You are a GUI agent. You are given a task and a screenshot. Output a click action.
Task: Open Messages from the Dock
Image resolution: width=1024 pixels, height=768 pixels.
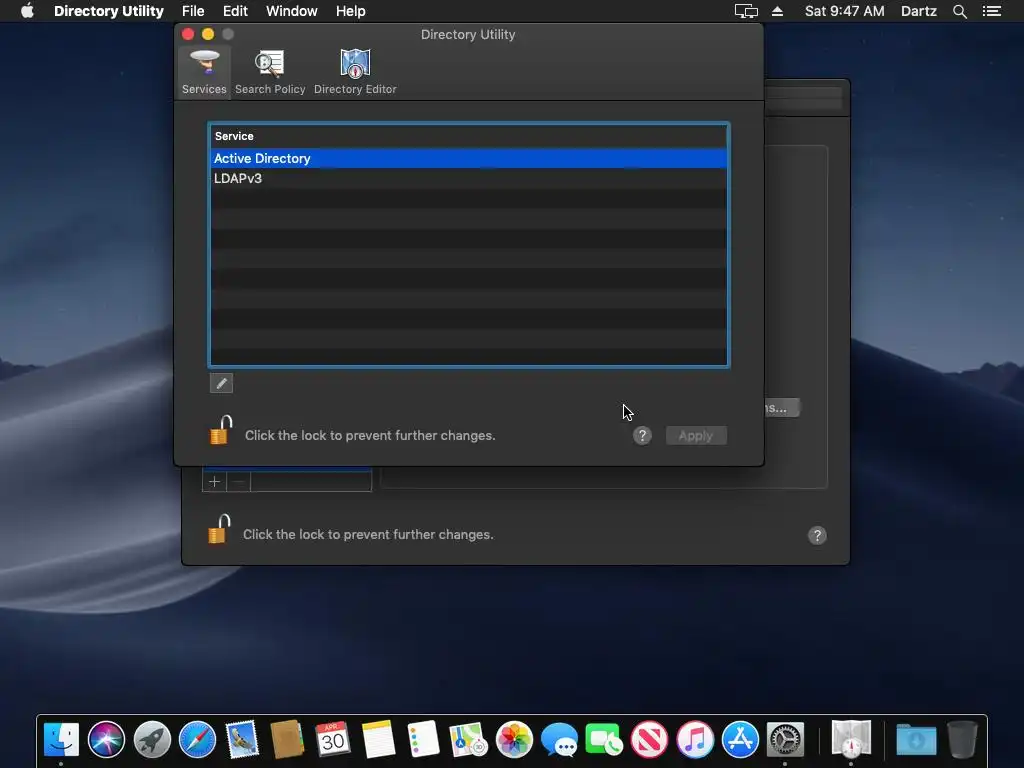pyautogui.click(x=559, y=739)
